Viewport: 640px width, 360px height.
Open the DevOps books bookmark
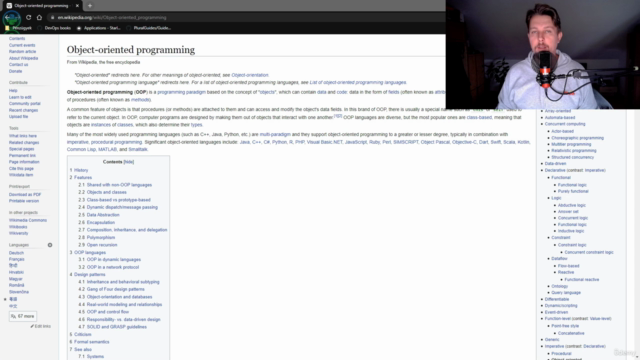coord(54,28)
